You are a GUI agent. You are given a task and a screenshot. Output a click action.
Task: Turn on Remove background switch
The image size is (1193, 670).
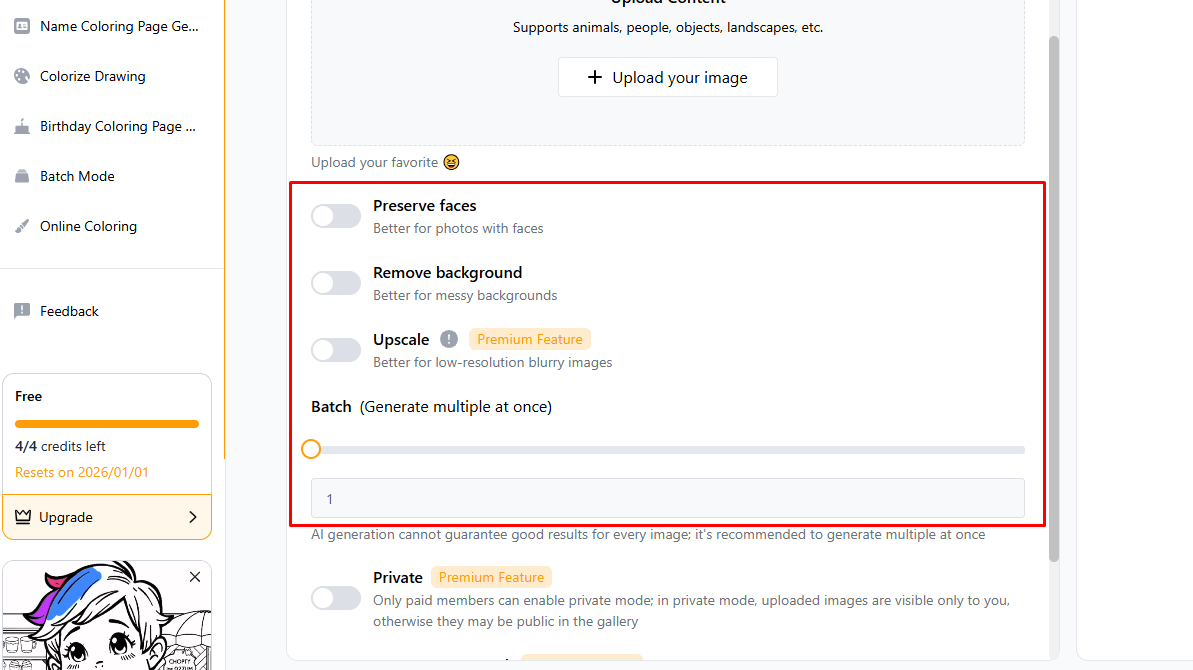pyautogui.click(x=336, y=283)
